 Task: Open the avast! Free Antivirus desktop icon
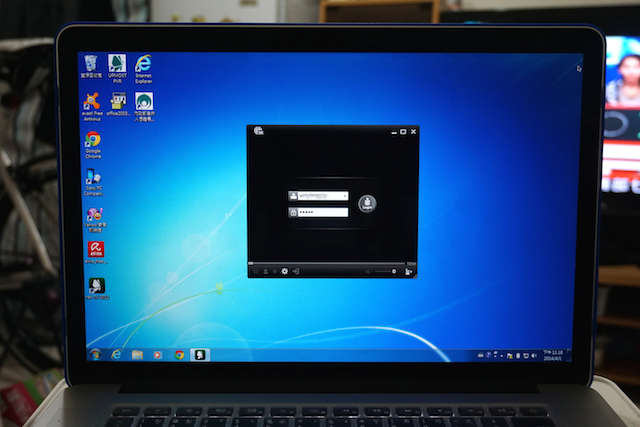pyautogui.click(x=92, y=107)
